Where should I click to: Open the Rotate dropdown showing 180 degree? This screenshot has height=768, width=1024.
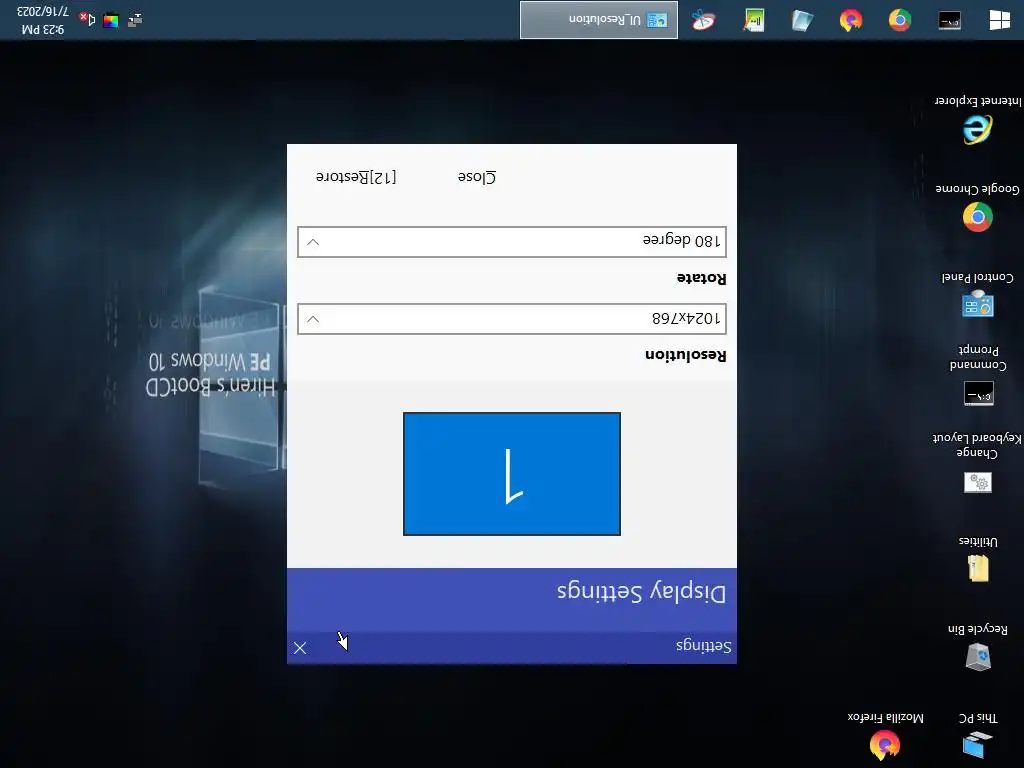pos(512,242)
